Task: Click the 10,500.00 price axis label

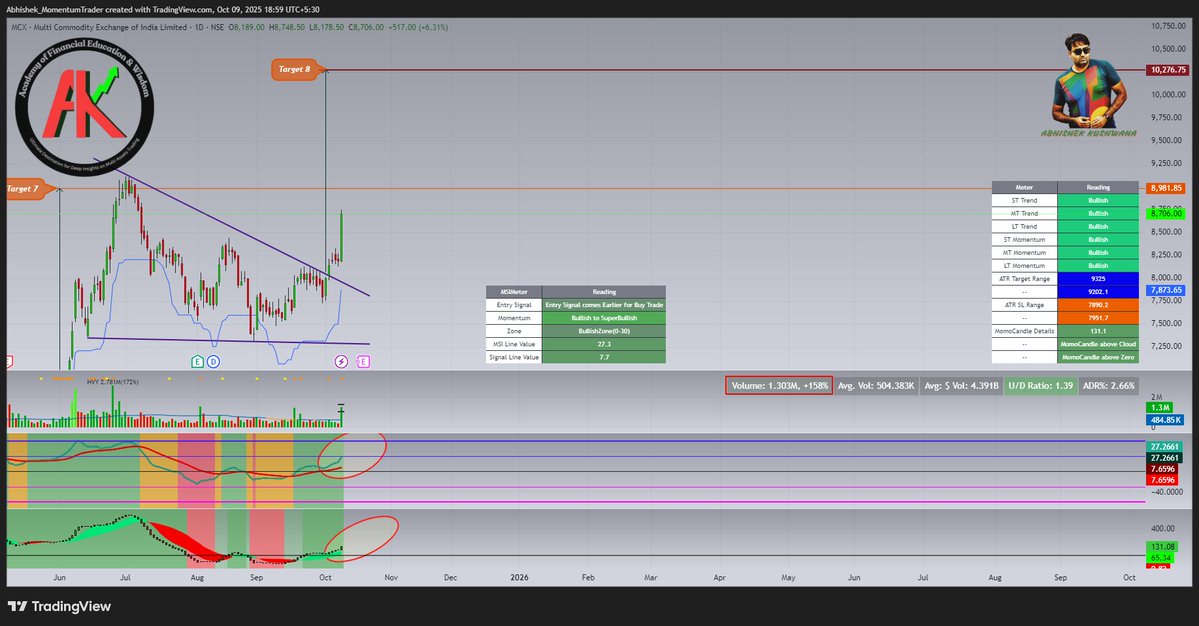Action: tap(1168, 49)
